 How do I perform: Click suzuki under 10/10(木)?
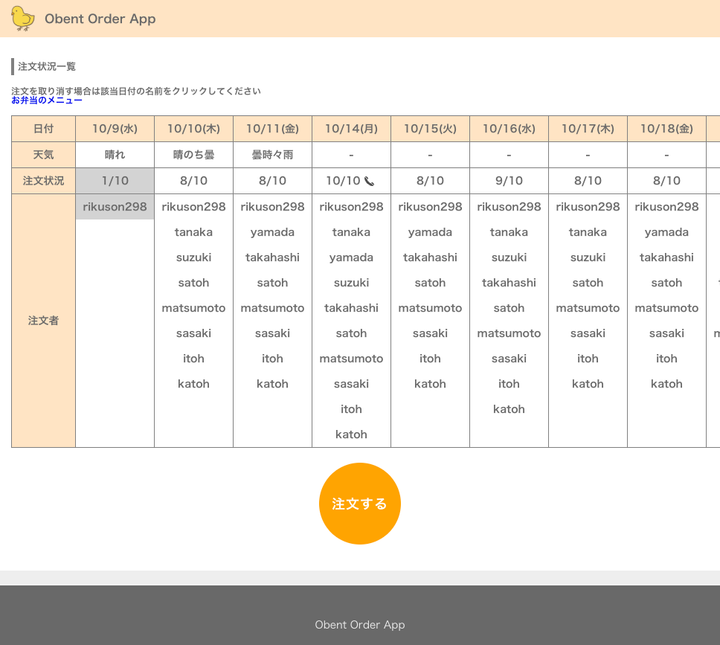point(194,258)
